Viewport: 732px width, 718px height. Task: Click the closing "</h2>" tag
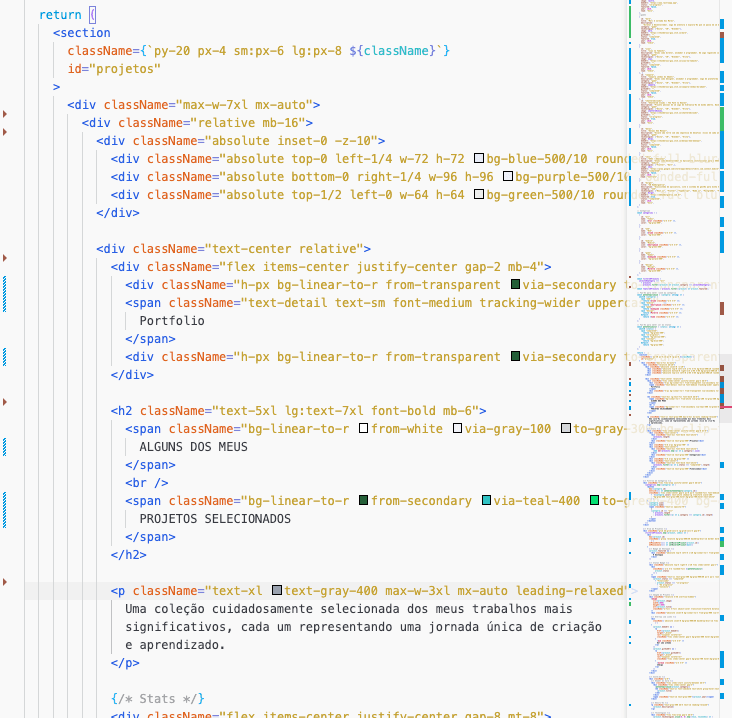[x=128, y=555]
